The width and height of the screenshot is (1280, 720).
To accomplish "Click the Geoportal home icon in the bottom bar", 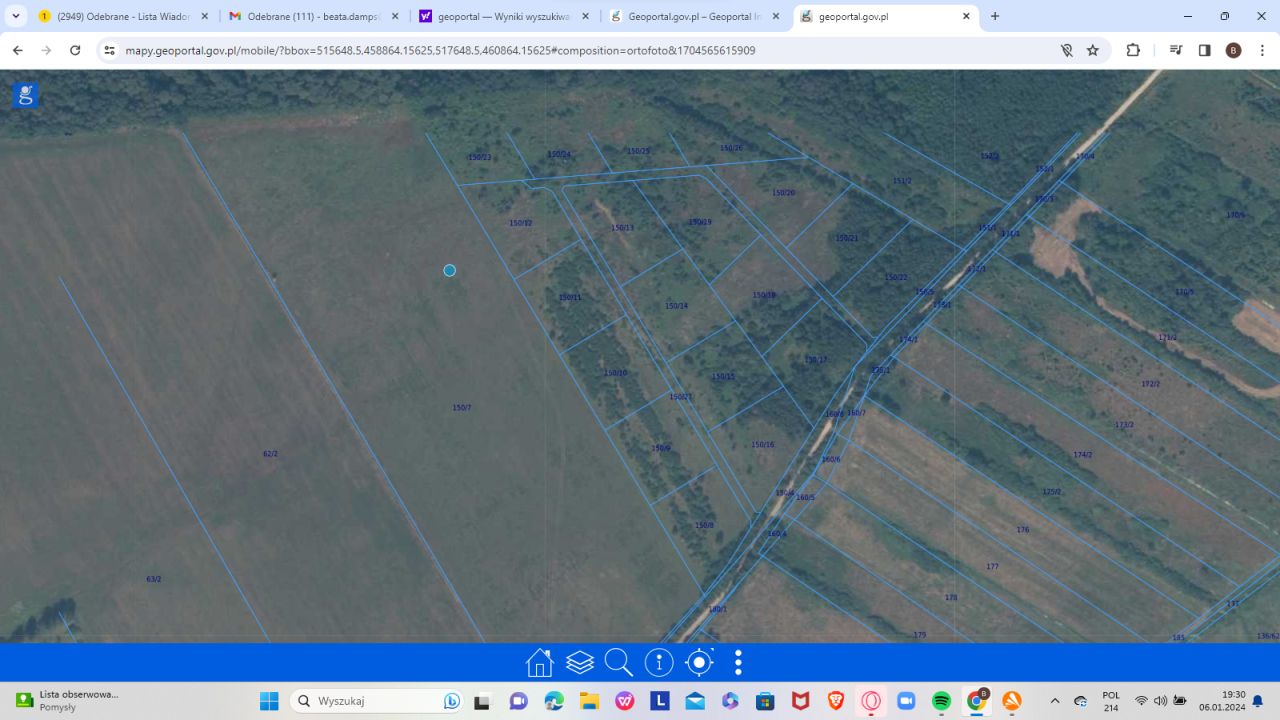I will 540,662.
